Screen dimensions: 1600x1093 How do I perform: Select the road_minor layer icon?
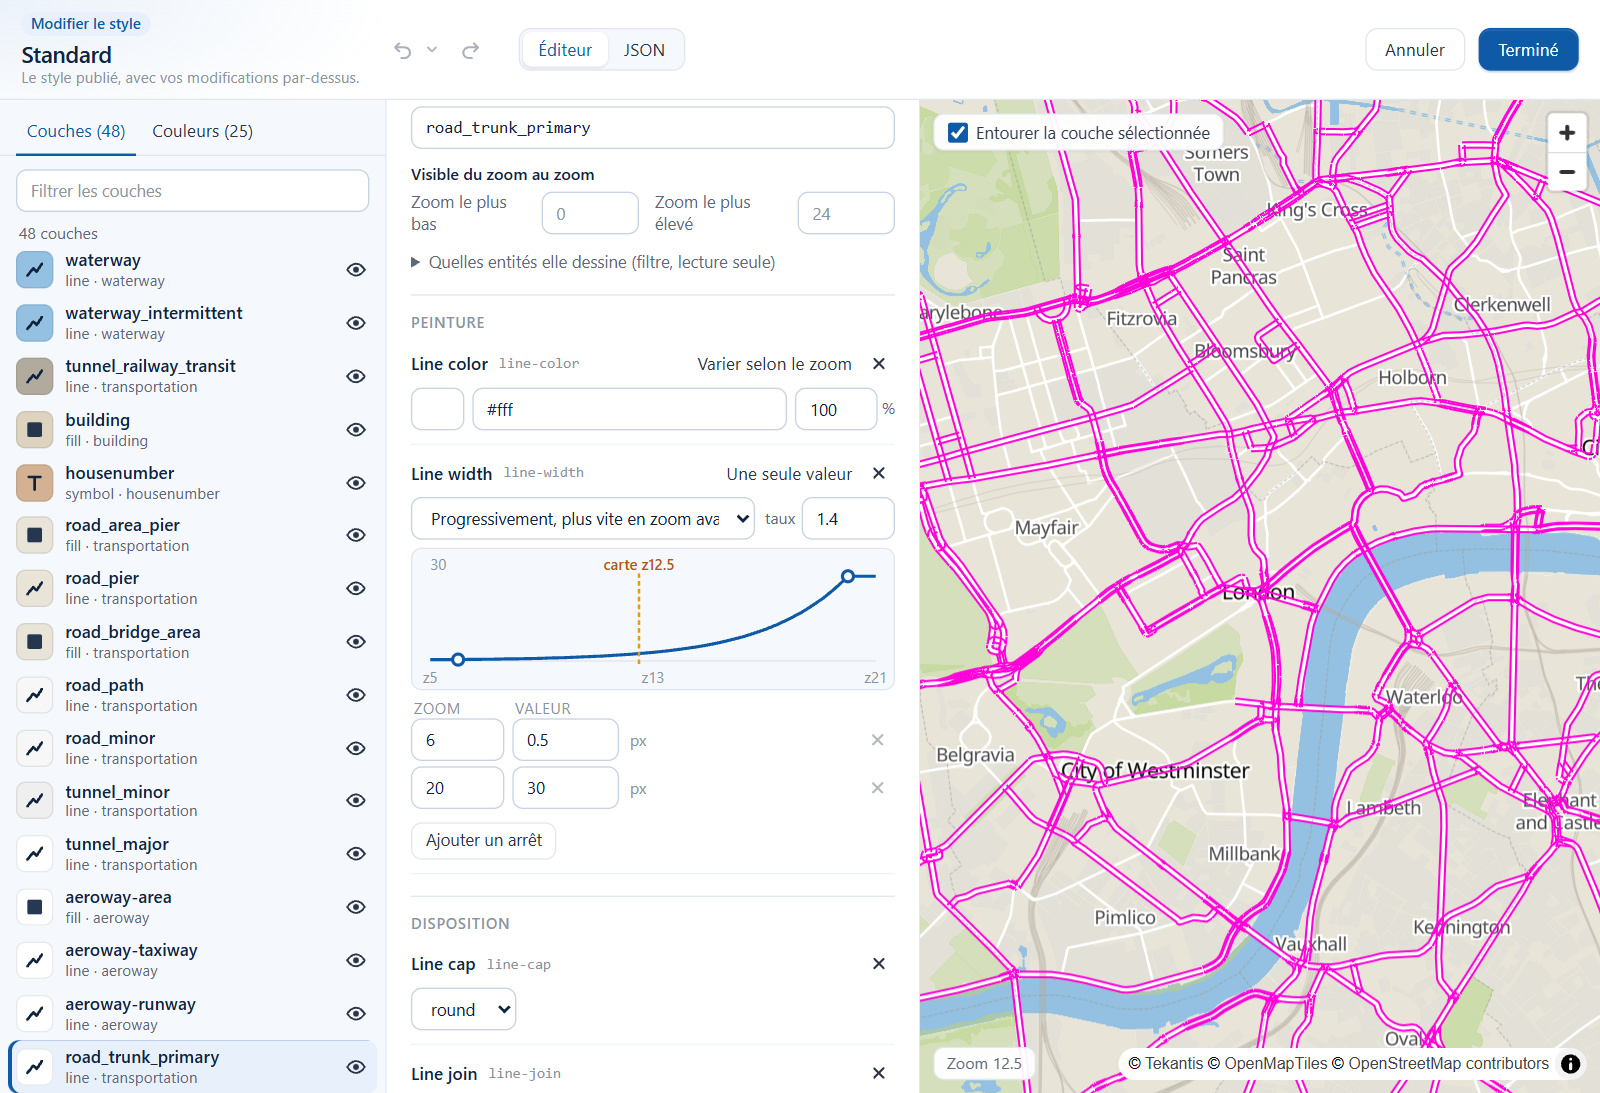(35, 748)
